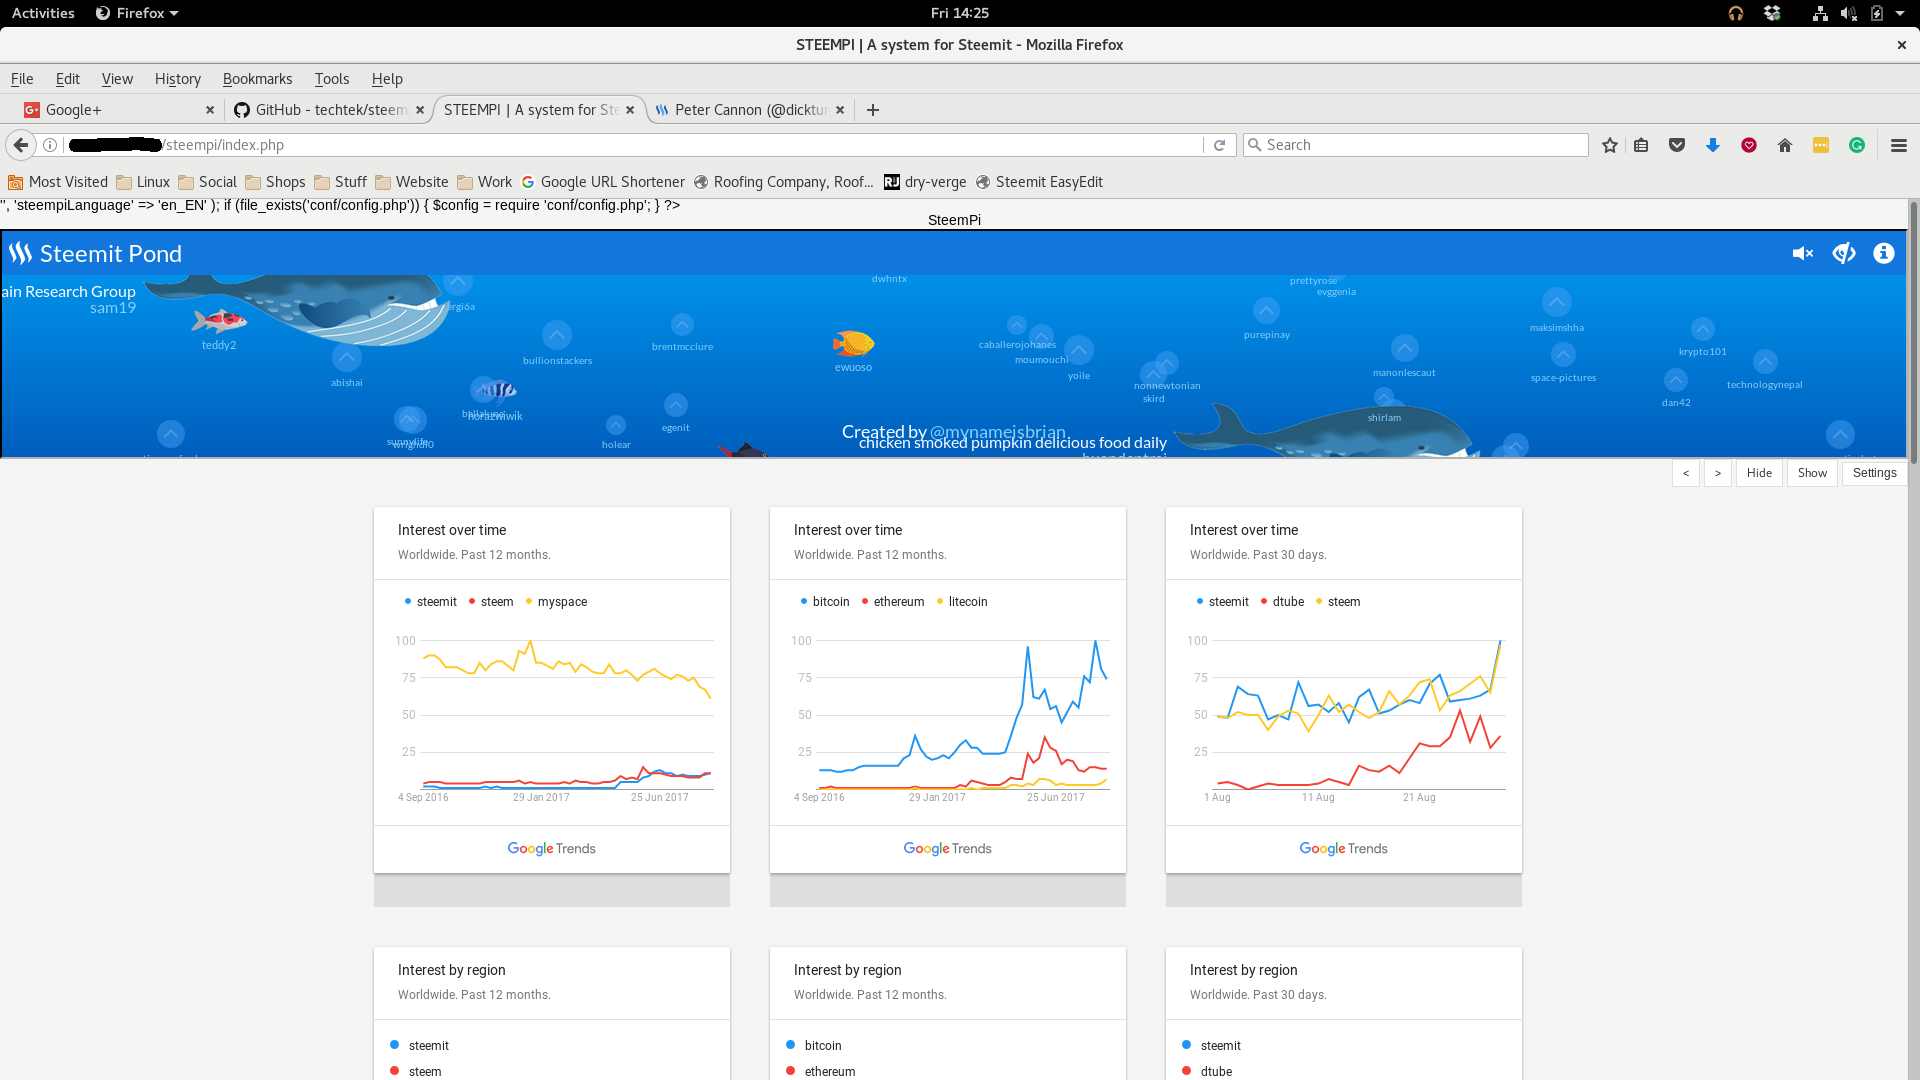
Task: Expand the Website bookmarks folder
Action: 411,182
